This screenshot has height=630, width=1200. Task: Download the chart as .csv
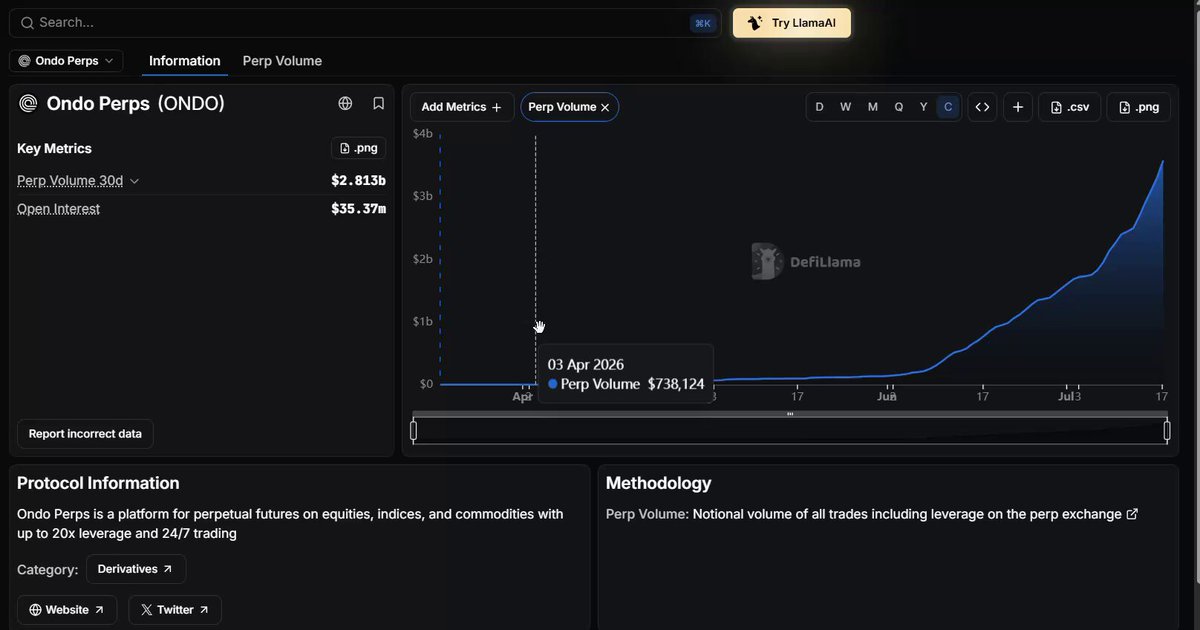(x=1070, y=107)
